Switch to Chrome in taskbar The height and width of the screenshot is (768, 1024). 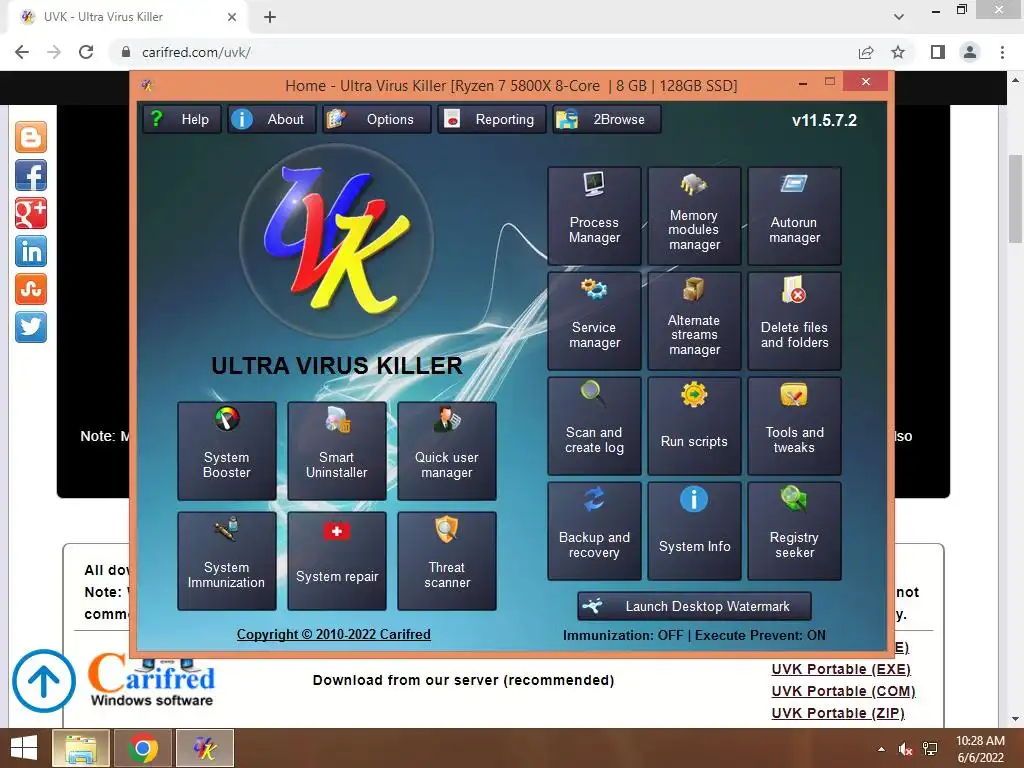[143, 748]
